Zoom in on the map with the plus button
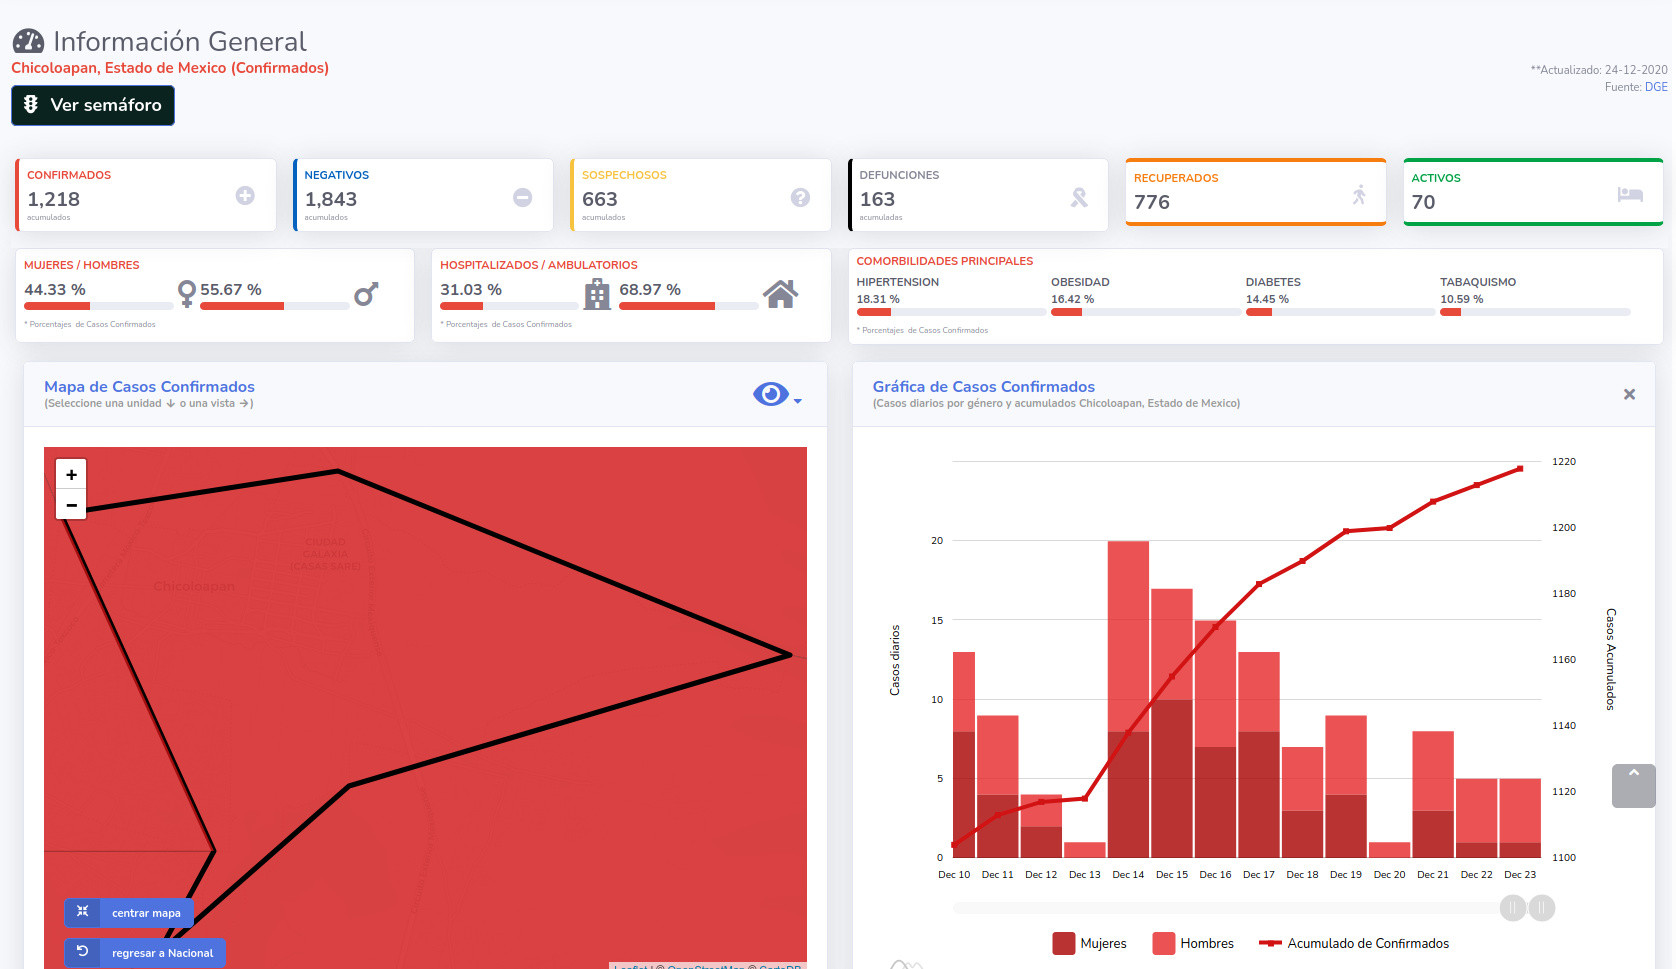This screenshot has width=1676, height=969. [71, 474]
